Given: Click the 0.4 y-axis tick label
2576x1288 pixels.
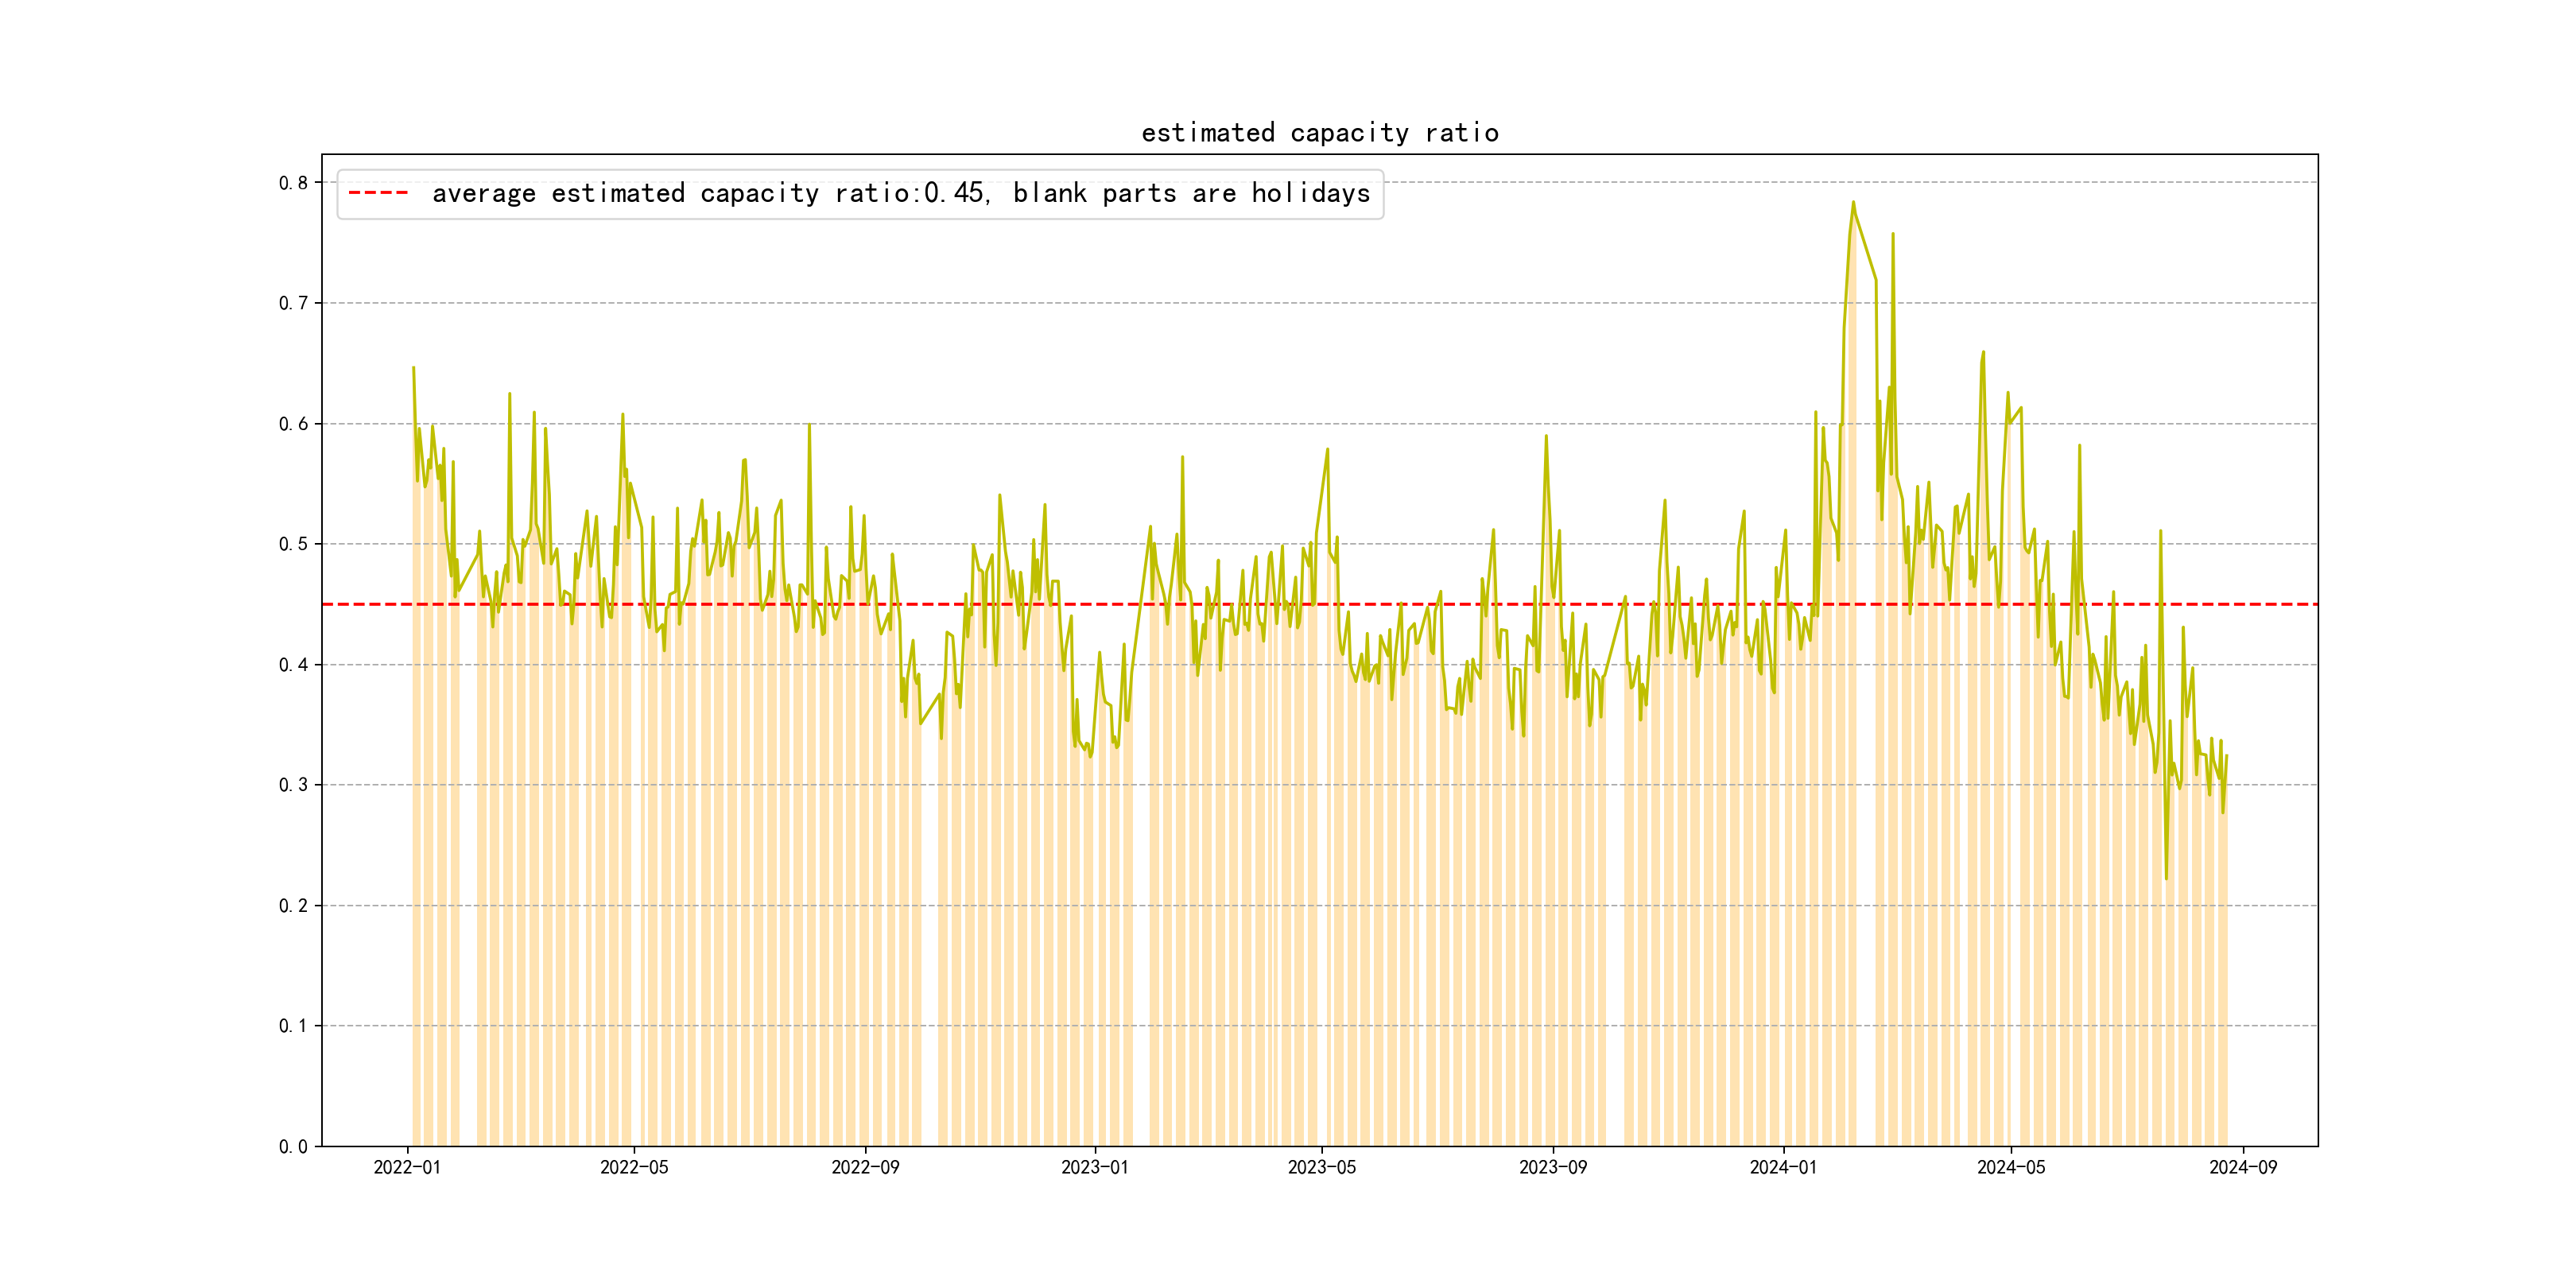Looking at the screenshot, I should click(293, 665).
